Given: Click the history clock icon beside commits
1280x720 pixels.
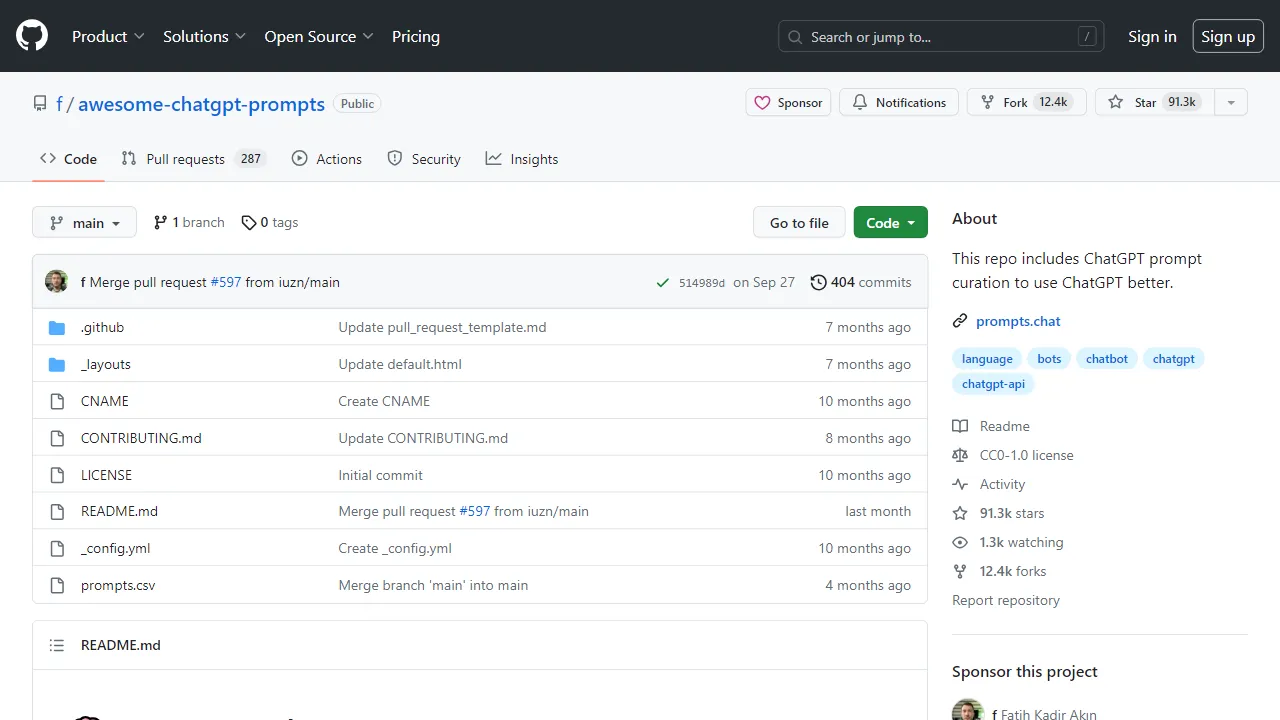Looking at the screenshot, I should (x=818, y=283).
